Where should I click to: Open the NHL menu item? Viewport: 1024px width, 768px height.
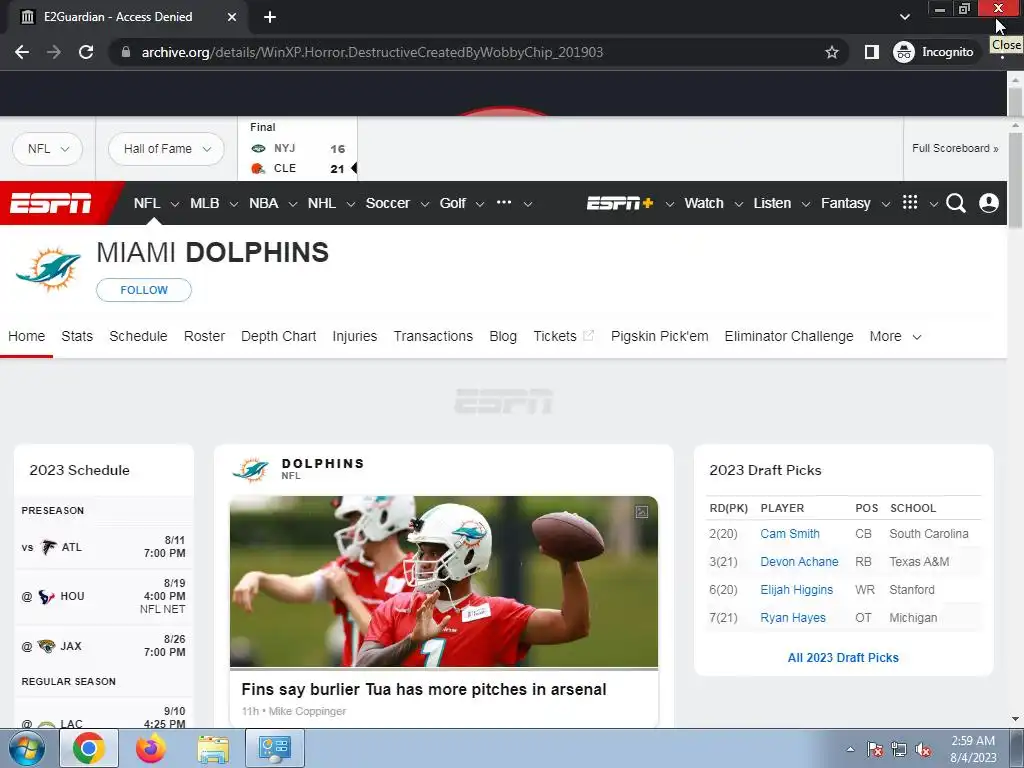pyautogui.click(x=321, y=203)
